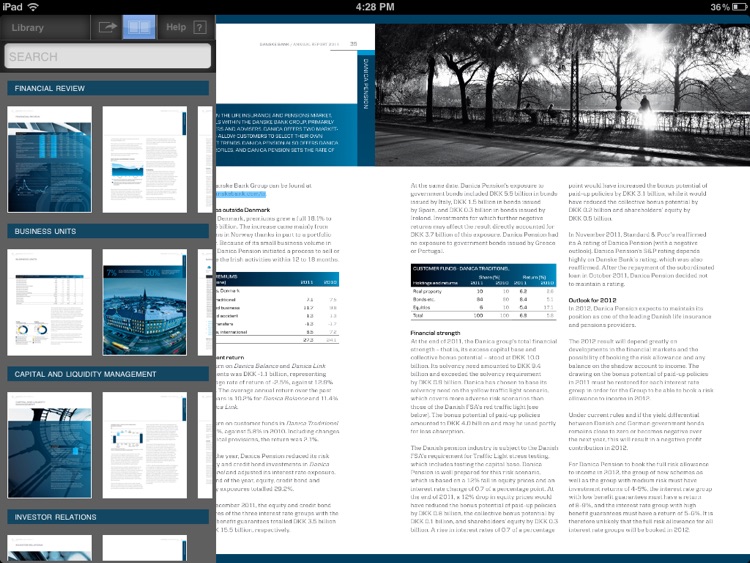Open first Investor Relations page thumbnail
This screenshot has width=750, height=563.
(x=49, y=548)
